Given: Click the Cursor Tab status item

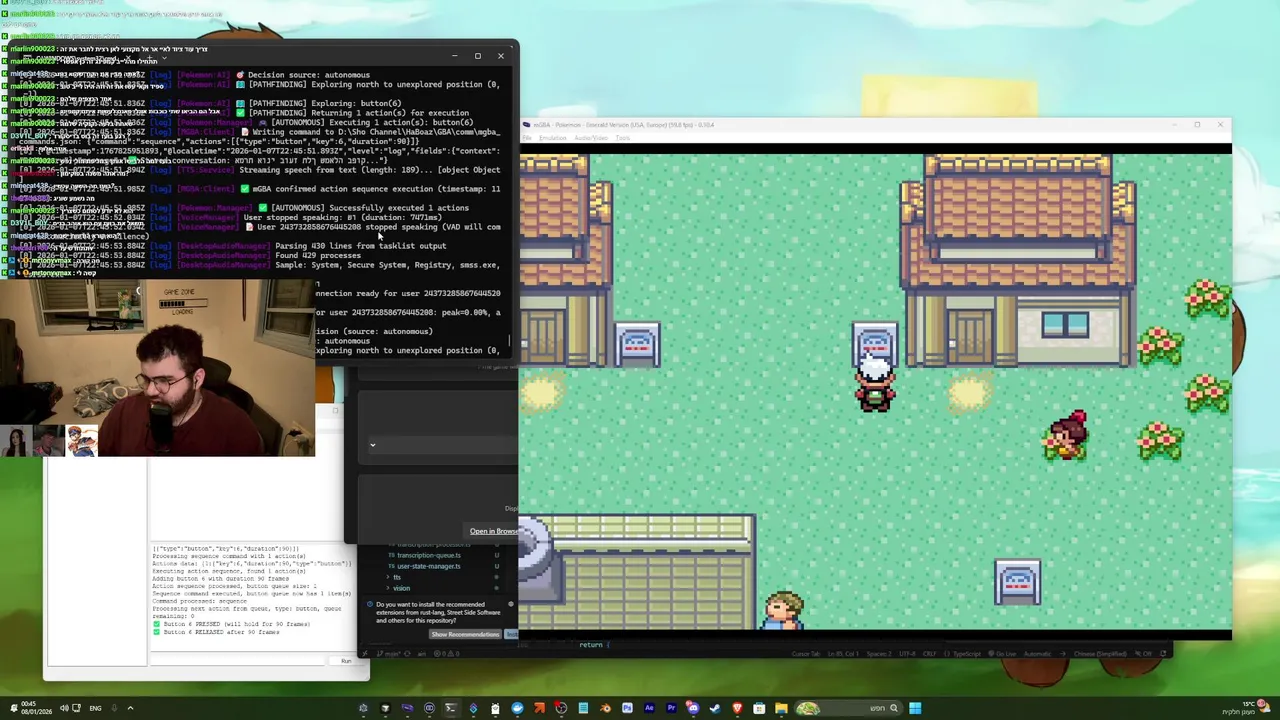Looking at the screenshot, I should click(806, 653).
